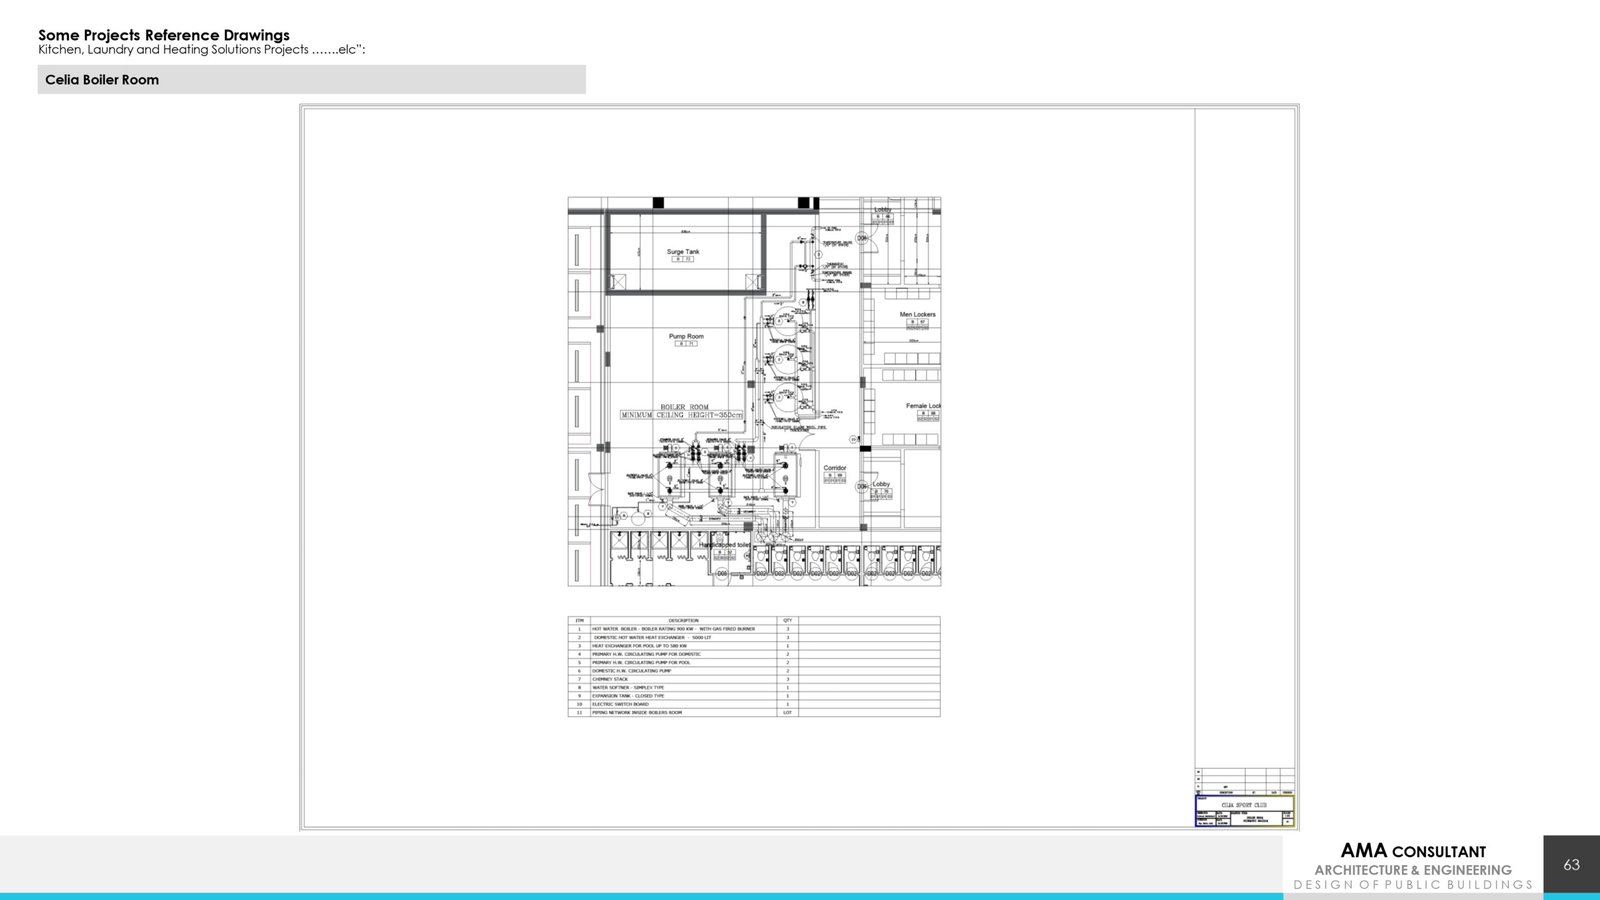Click the Surge Tank room label
Screen dimensions: 1600x900
coord(683,252)
